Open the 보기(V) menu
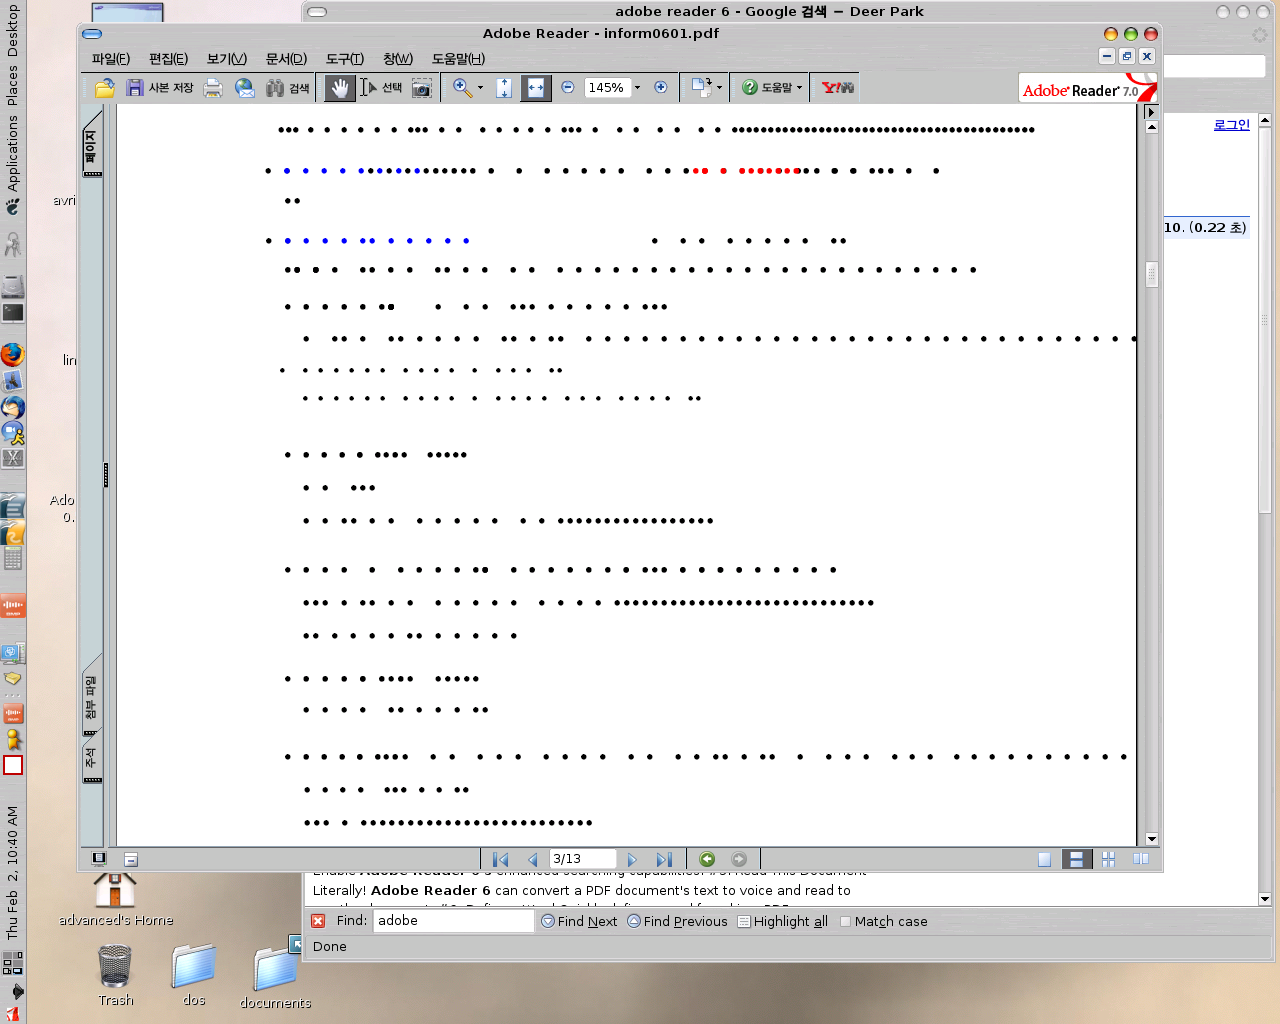This screenshot has width=1280, height=1024. 227,59
